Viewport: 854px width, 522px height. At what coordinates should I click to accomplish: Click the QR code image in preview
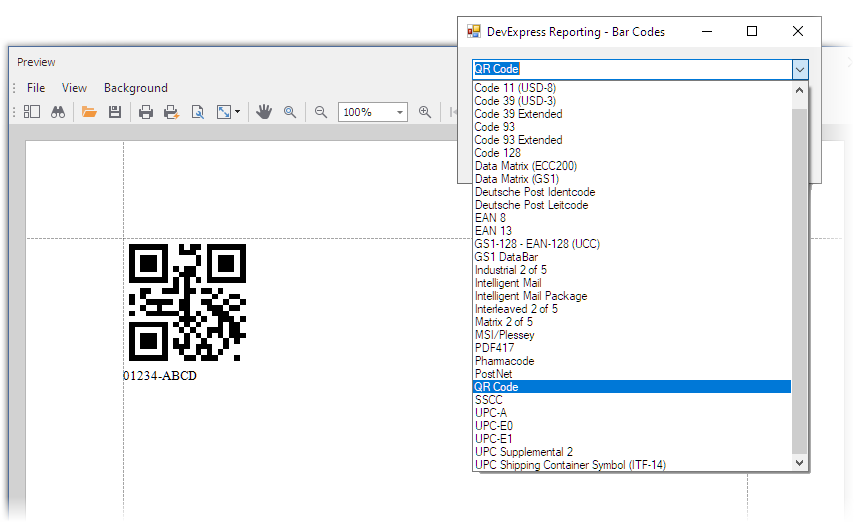click(x=187, y=302)
